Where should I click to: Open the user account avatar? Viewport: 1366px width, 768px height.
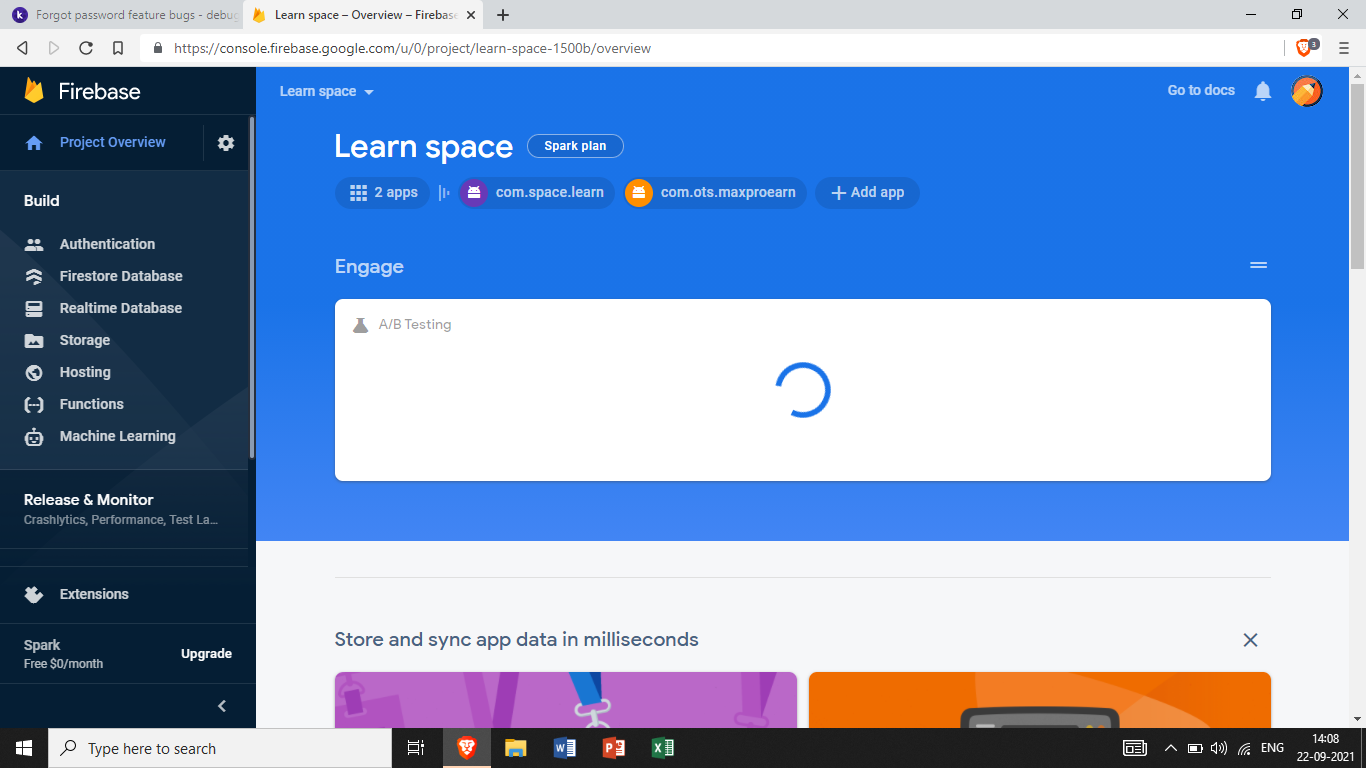pos(1306,91)
